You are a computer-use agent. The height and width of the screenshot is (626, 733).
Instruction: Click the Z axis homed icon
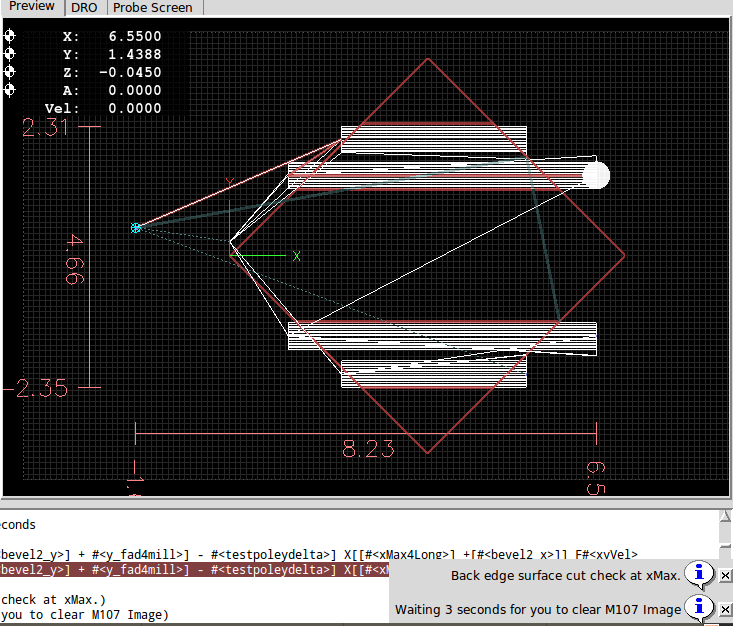10,72
